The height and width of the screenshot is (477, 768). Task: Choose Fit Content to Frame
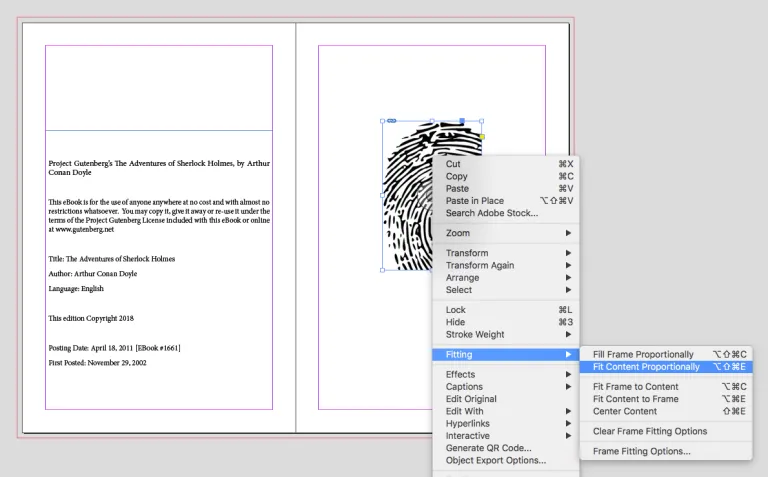click(666, 399)
